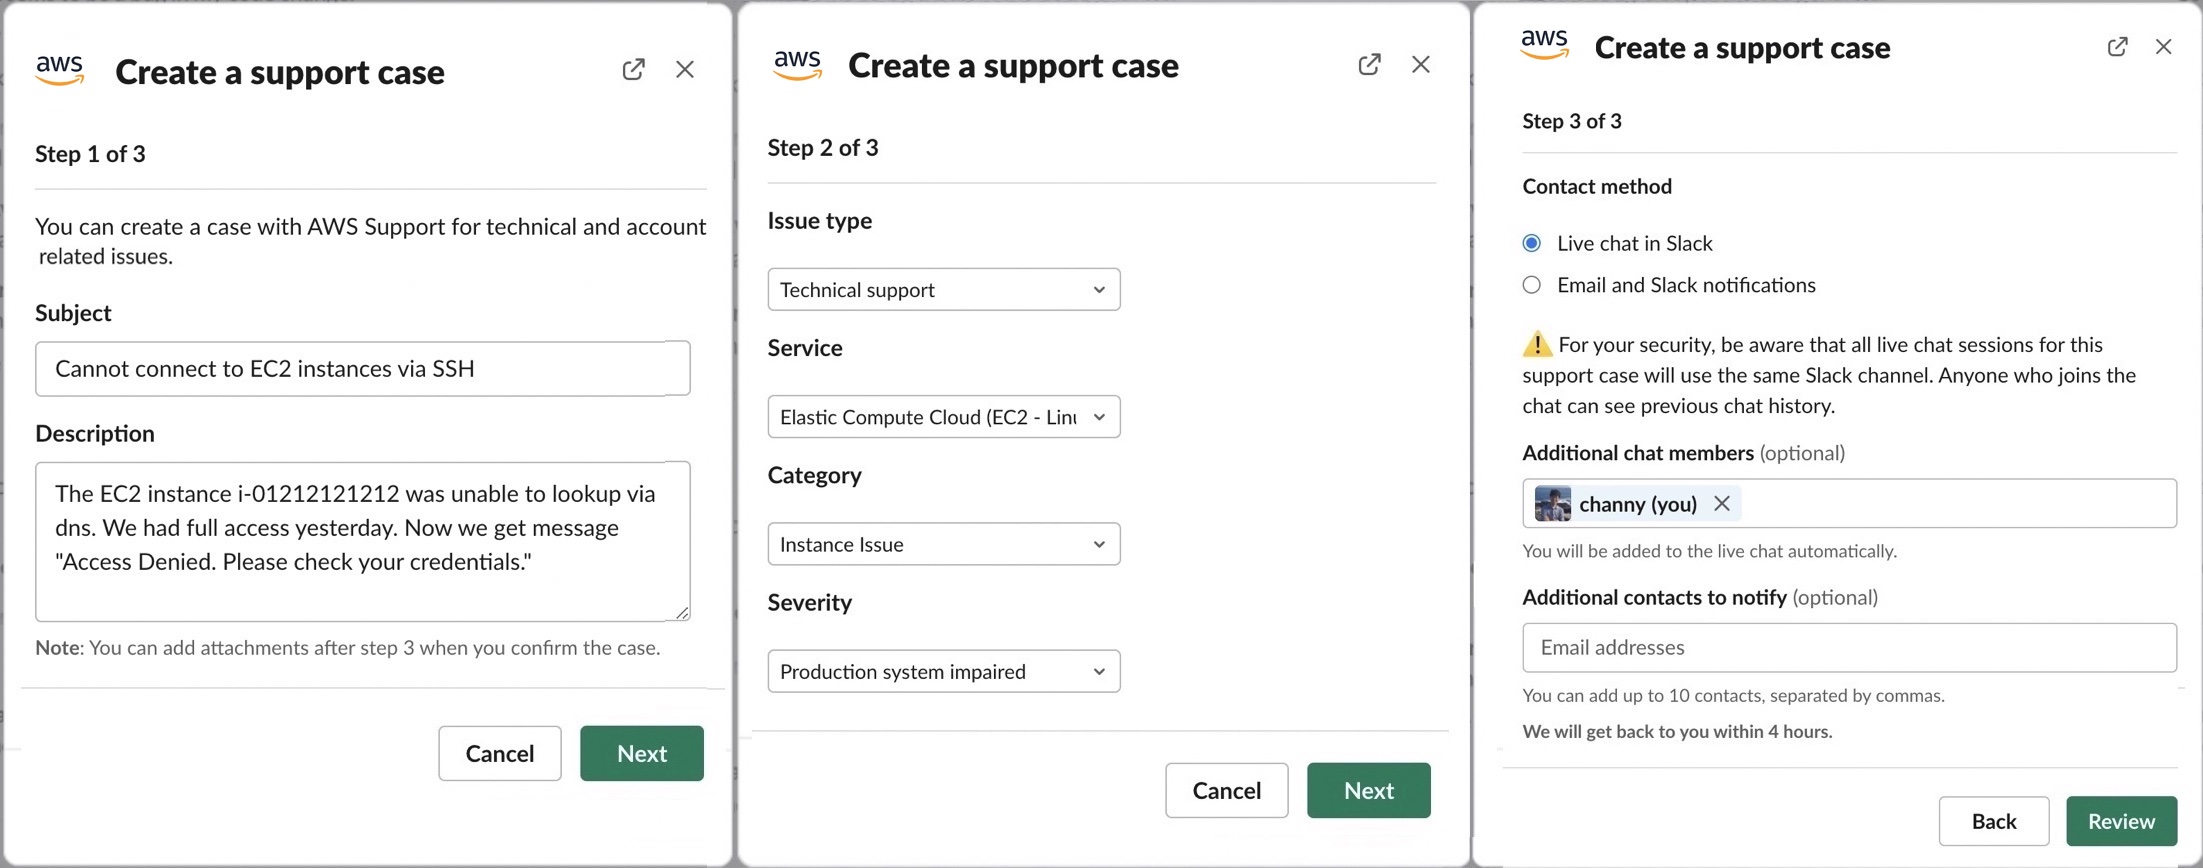This screenshot has height=868, width=2203.
Task: Open the Category dropdown
Action: click(x=944, y=544)
